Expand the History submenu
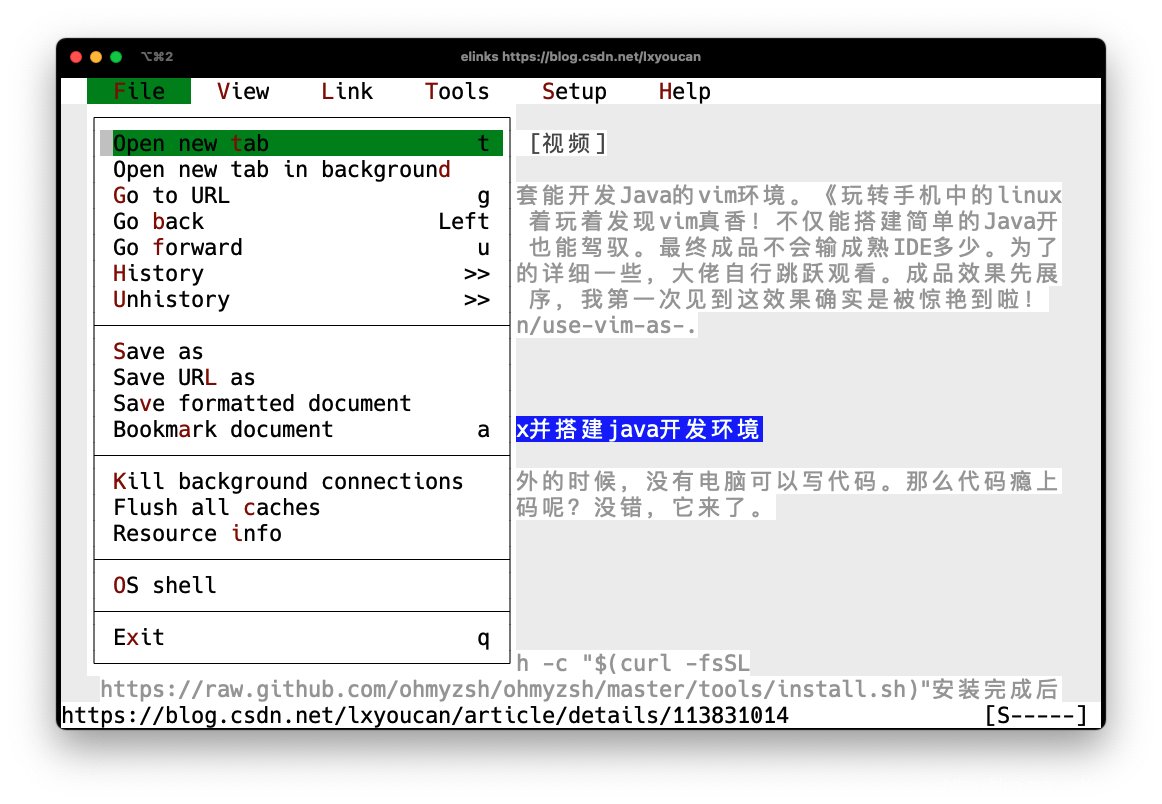 [302, 273]
